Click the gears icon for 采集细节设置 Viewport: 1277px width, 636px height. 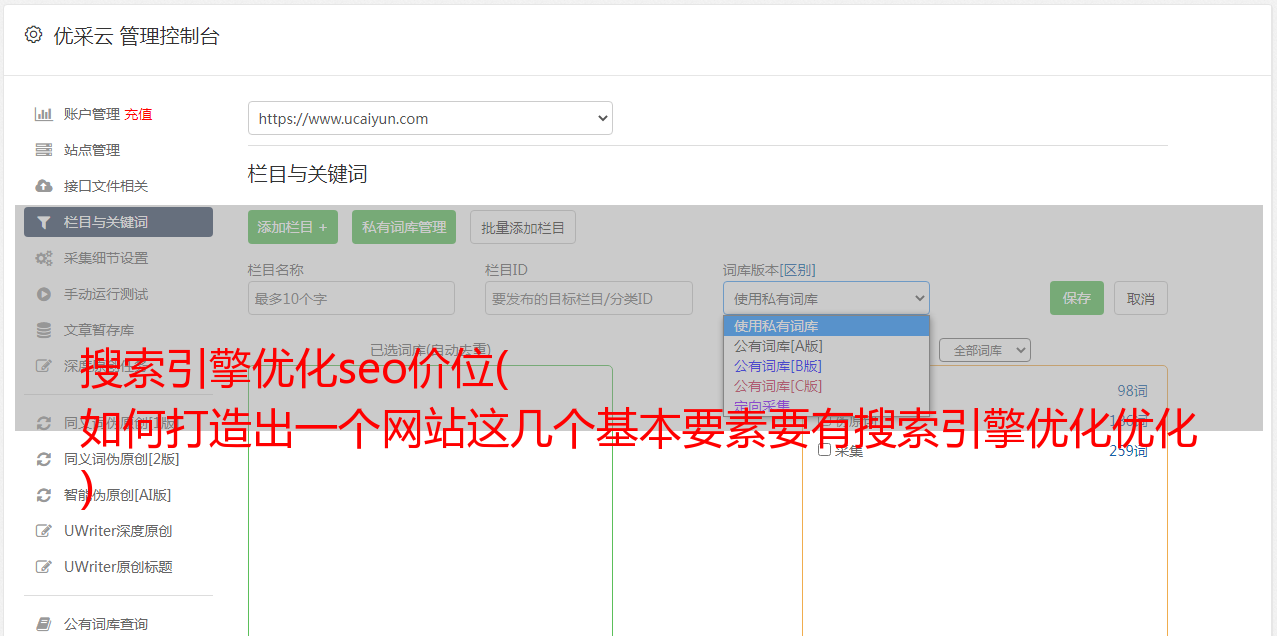[44, 258]
